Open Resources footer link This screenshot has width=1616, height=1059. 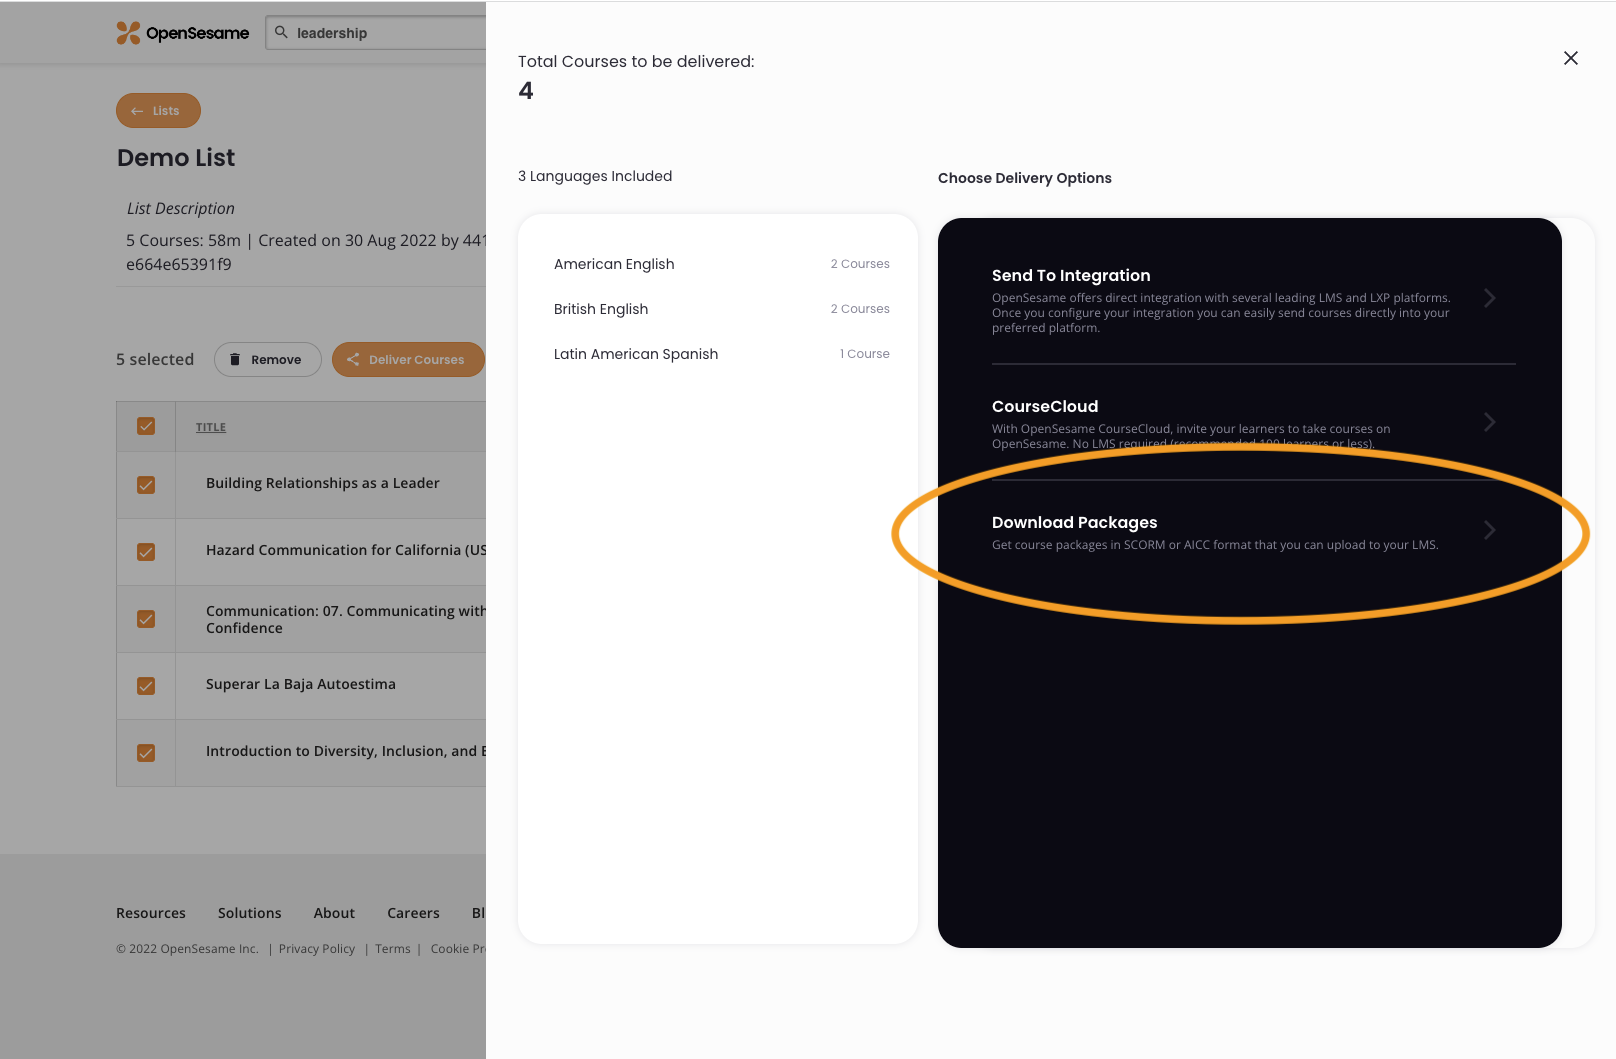(x=151, y=913)
